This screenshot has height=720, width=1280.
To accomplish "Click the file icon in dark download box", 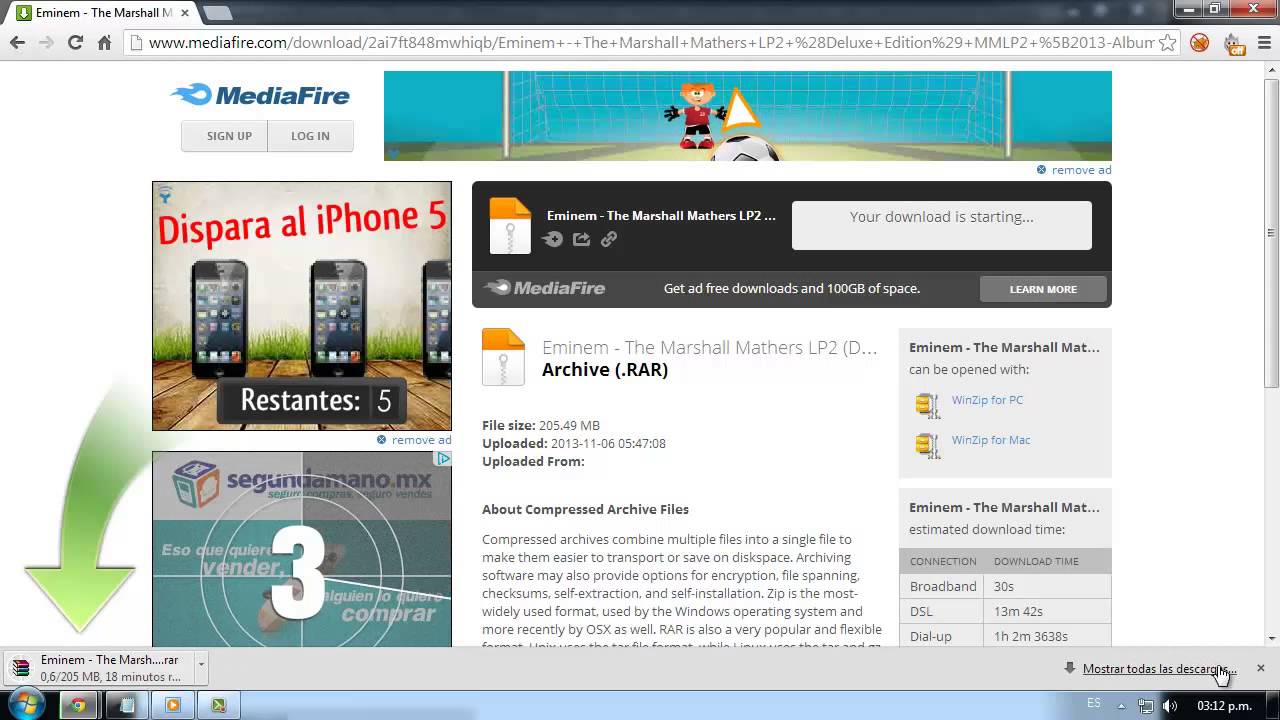I will (x=510, y=226).
